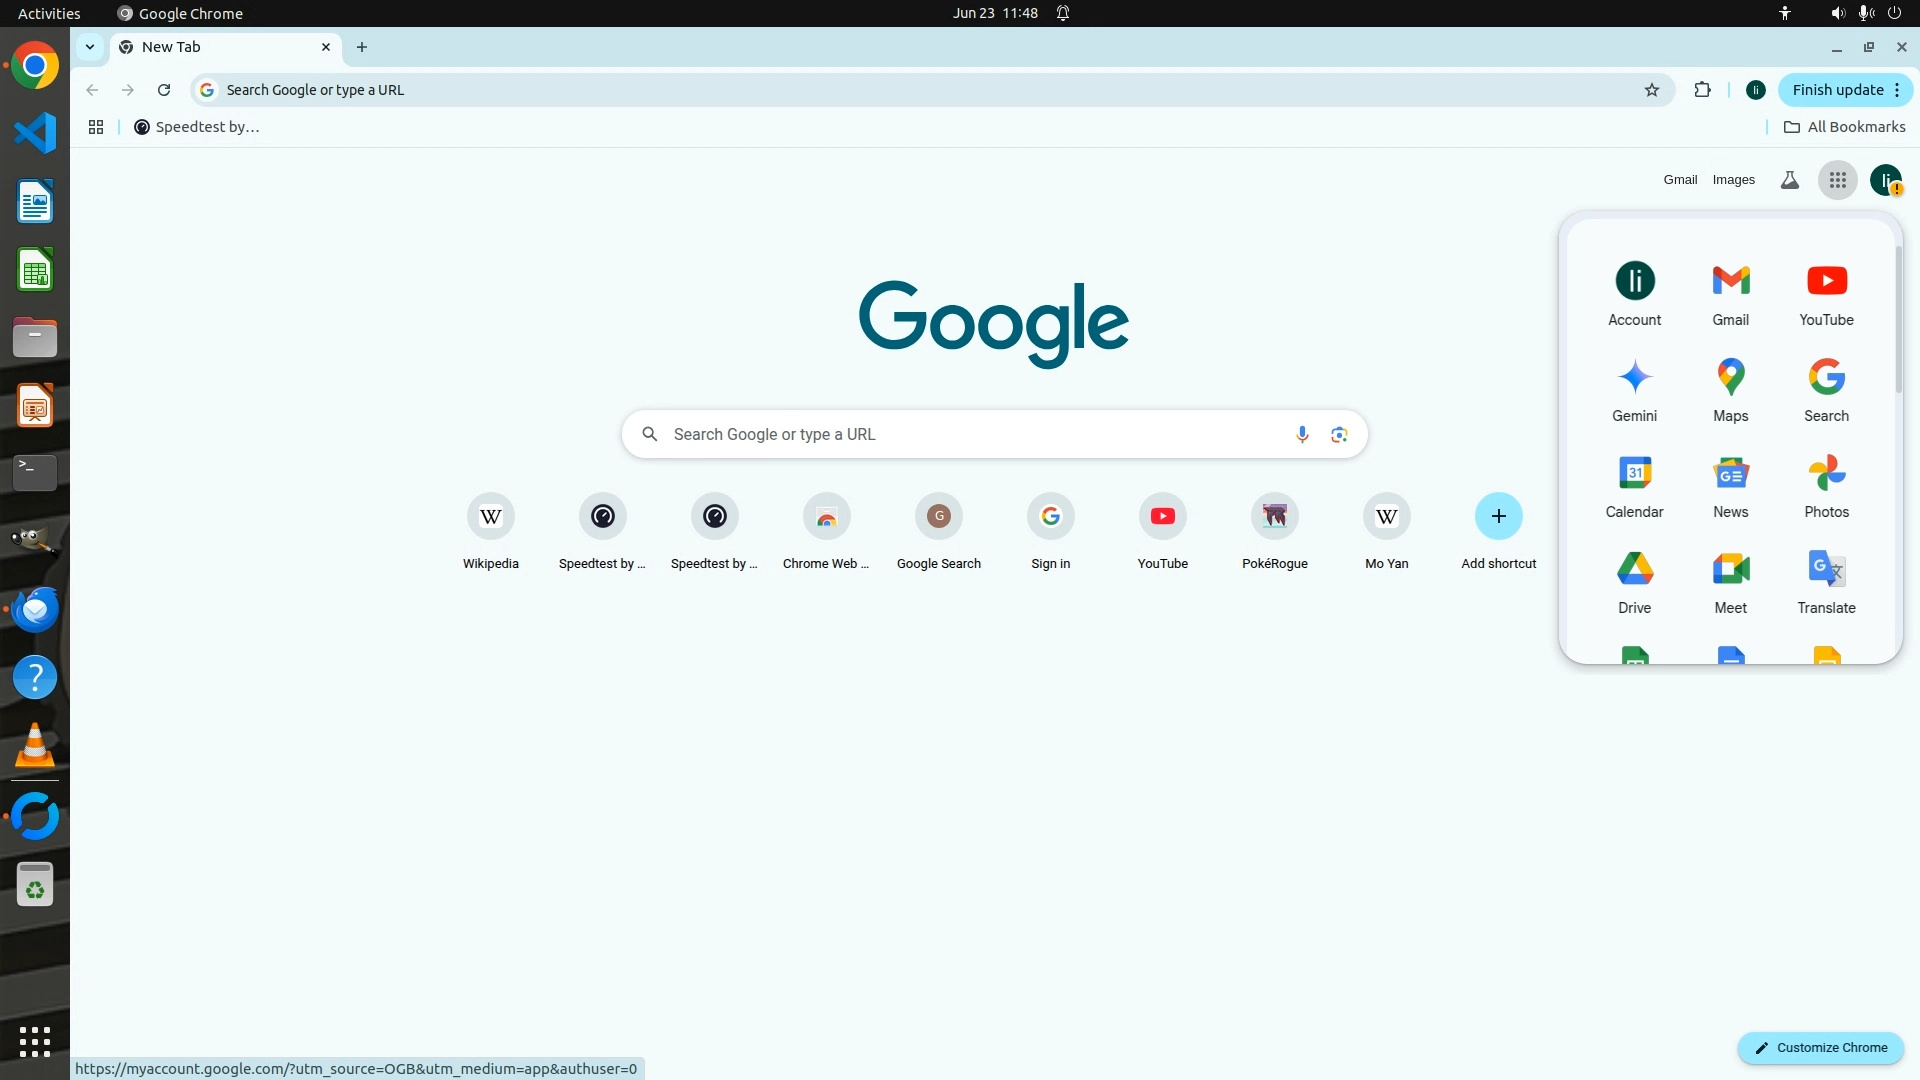
Task: Open Gemini from the Google apps panel
Action: coord(1634,390)
